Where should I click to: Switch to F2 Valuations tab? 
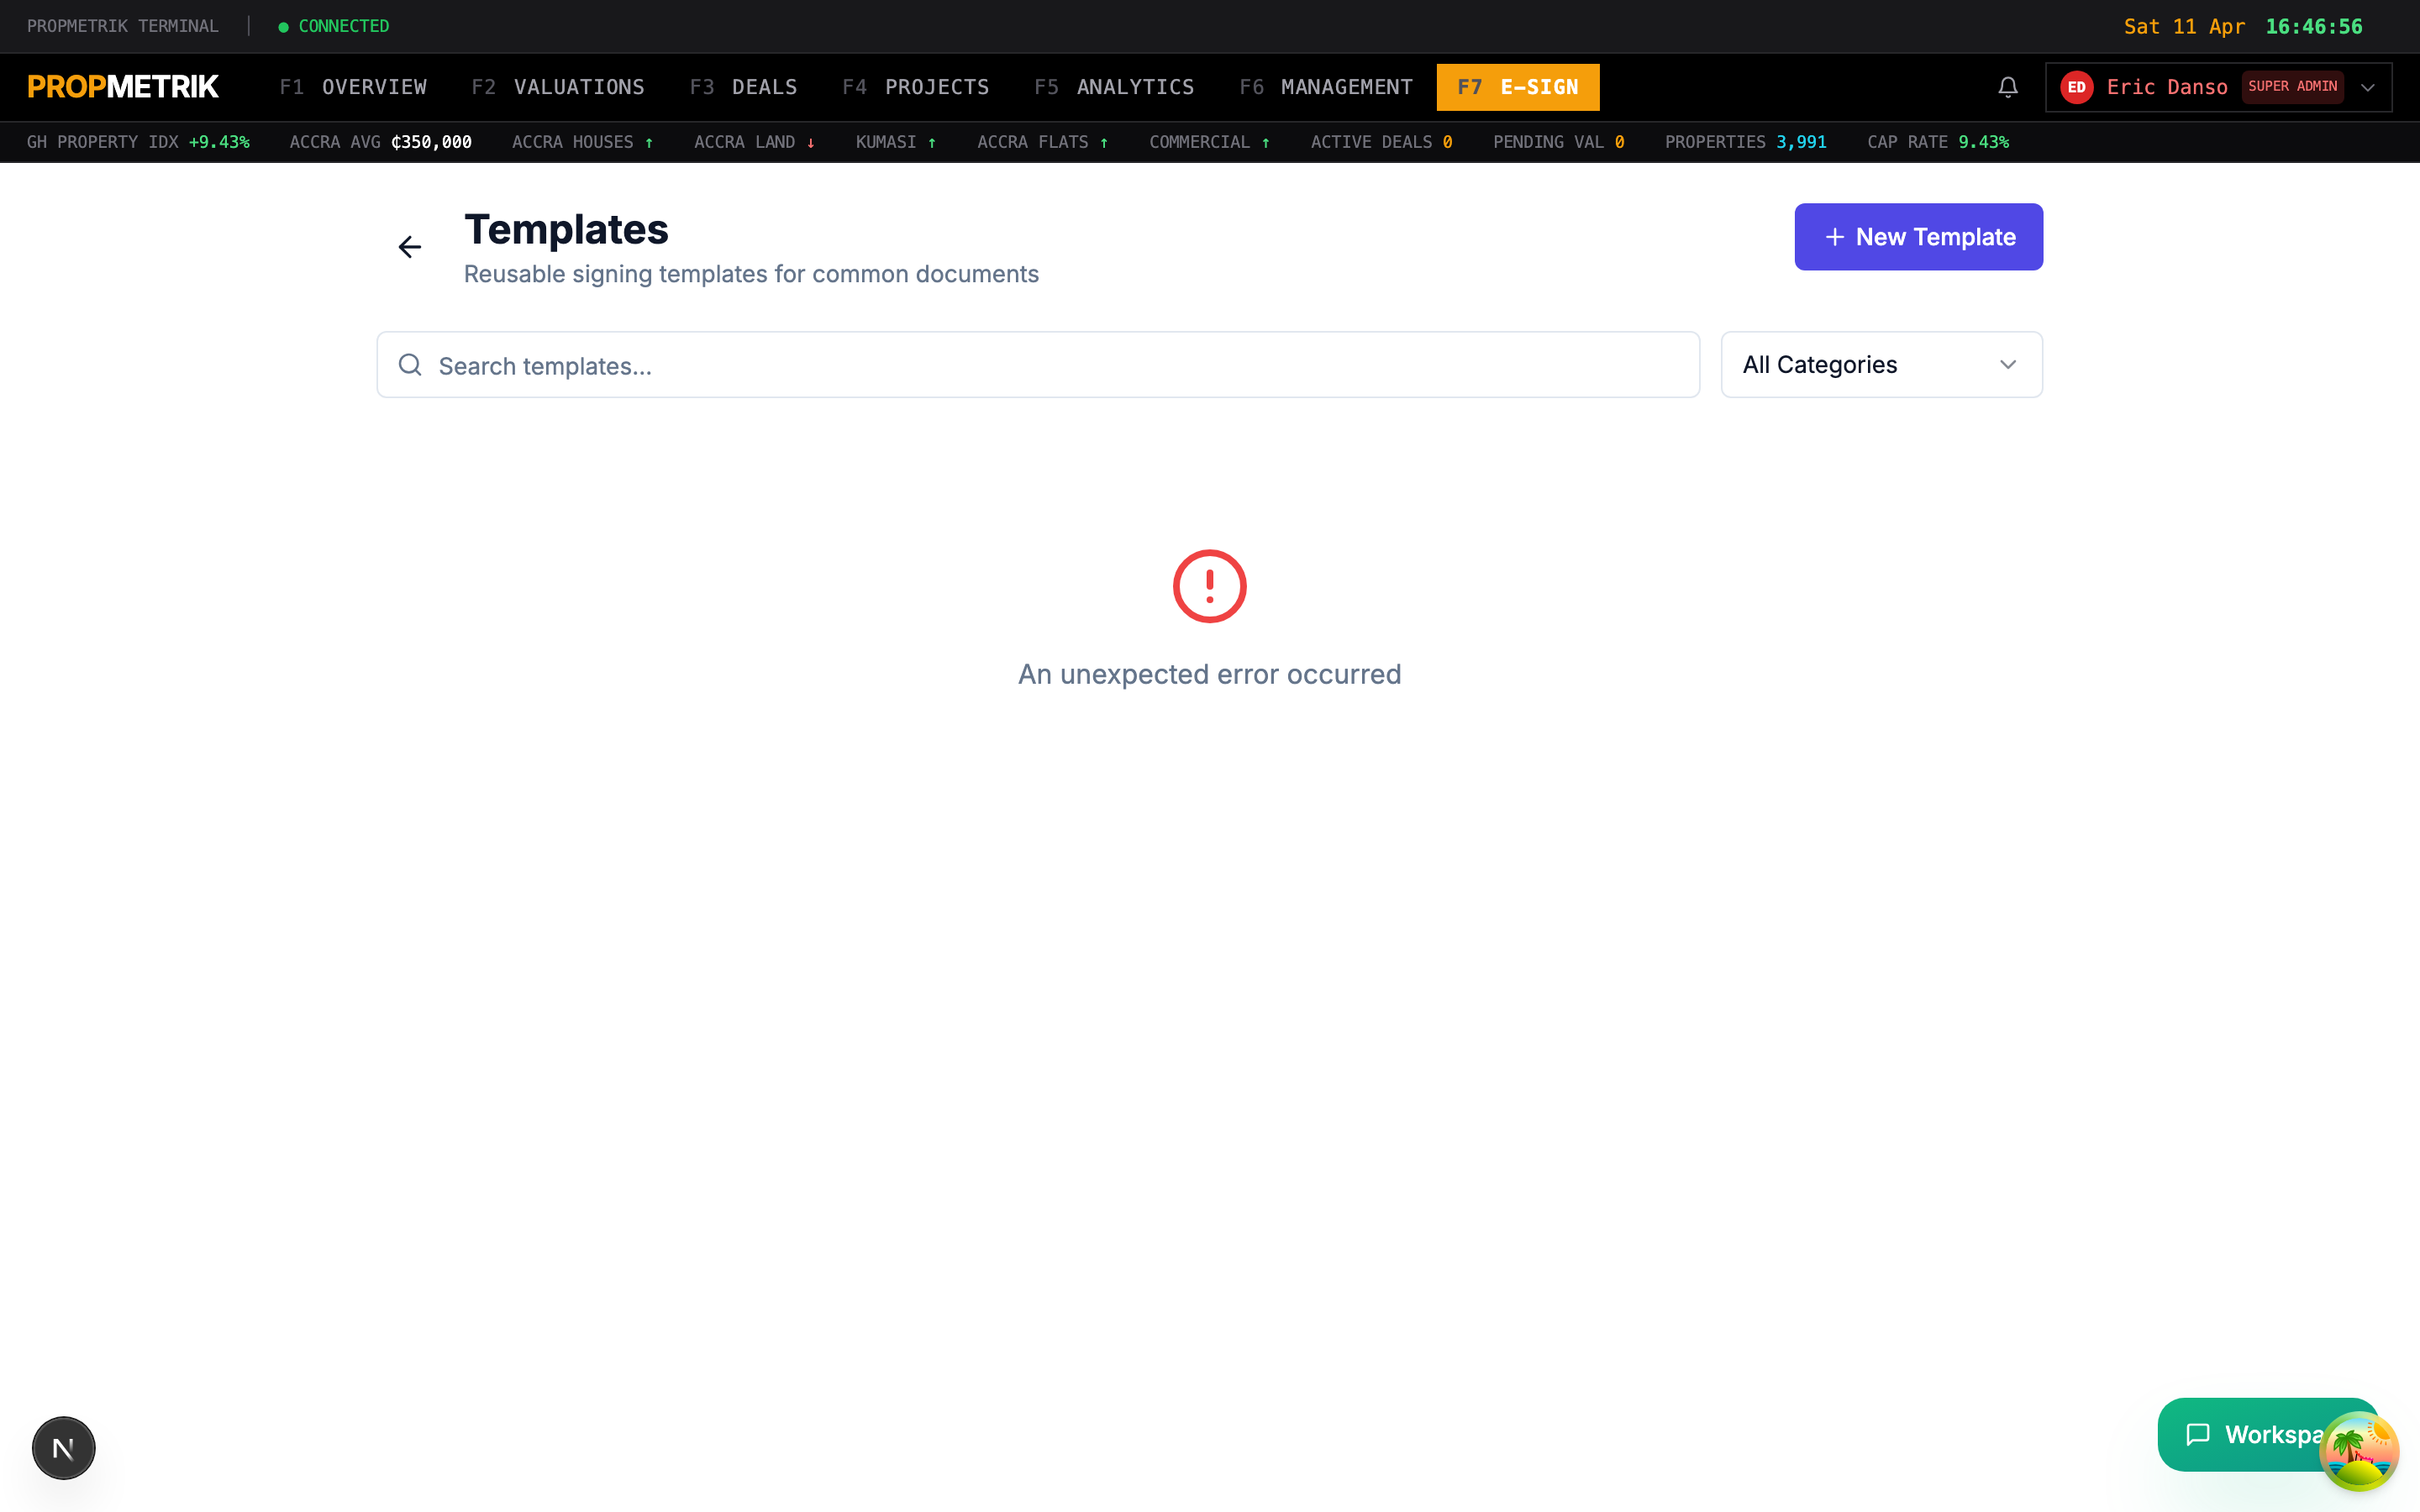(x=558, y=87)
